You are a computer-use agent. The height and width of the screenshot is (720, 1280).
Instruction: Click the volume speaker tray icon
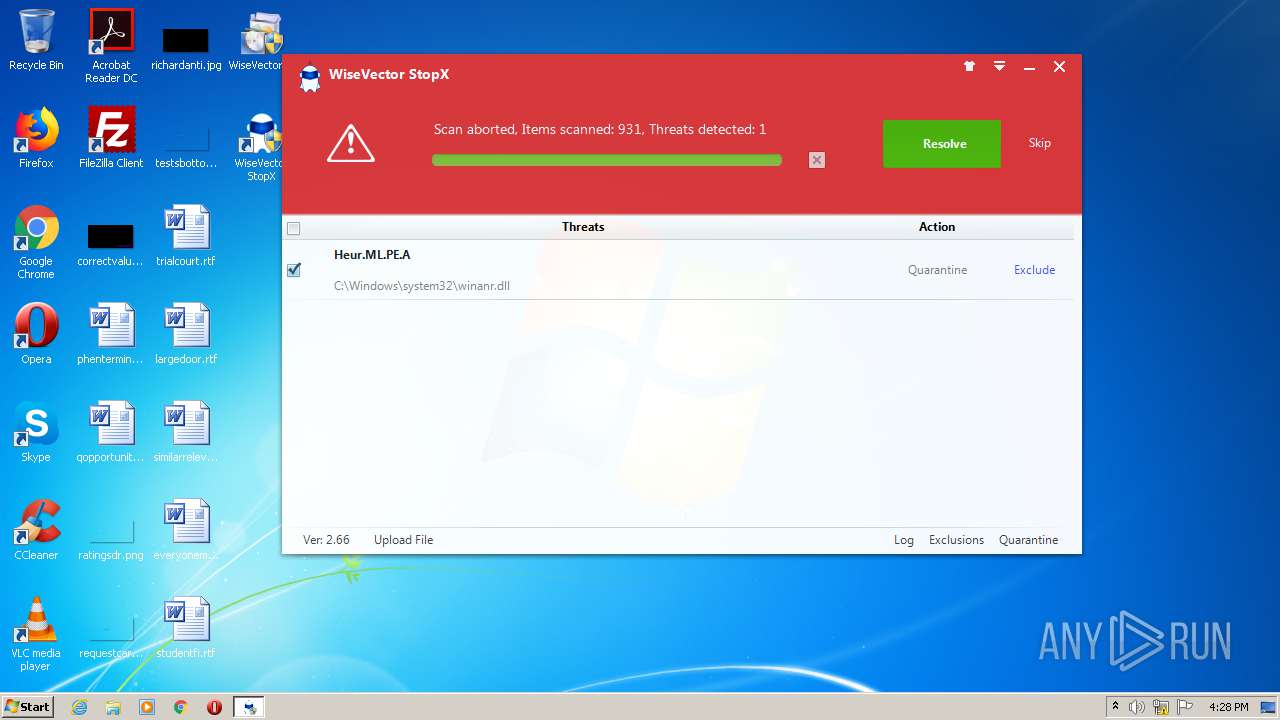[1137, 707]
